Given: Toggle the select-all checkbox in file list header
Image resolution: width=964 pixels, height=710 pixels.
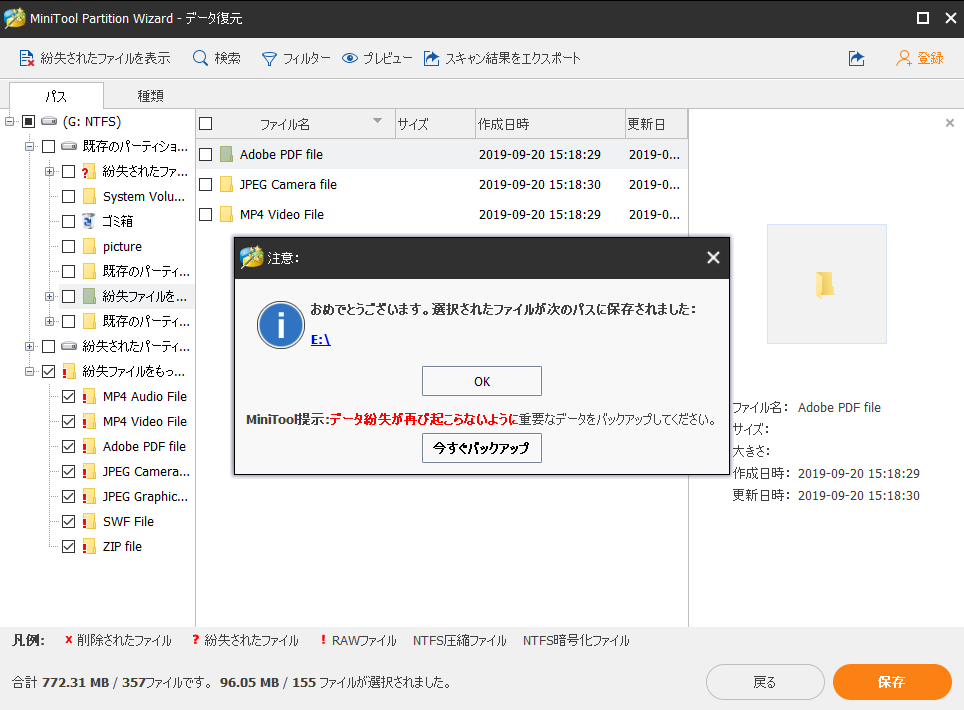Looking at the screenshot, I should 206,124.
